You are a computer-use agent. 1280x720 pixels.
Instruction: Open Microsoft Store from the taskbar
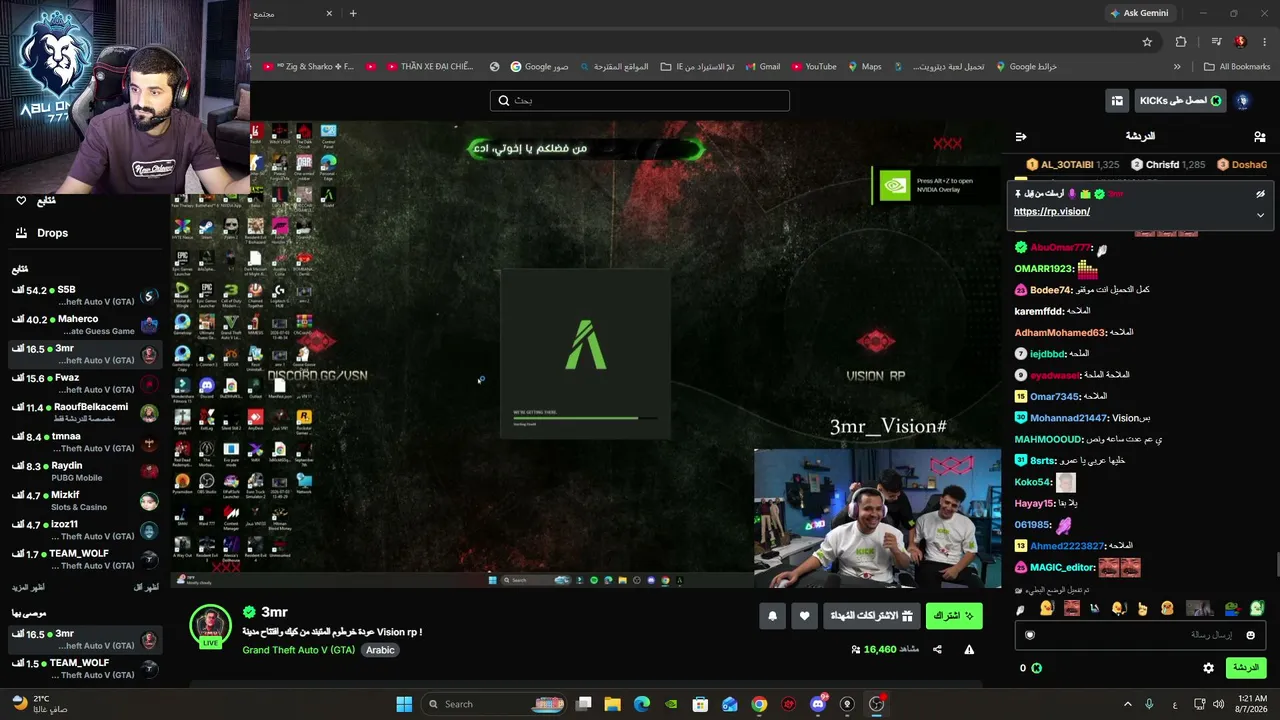click(700, 704)
